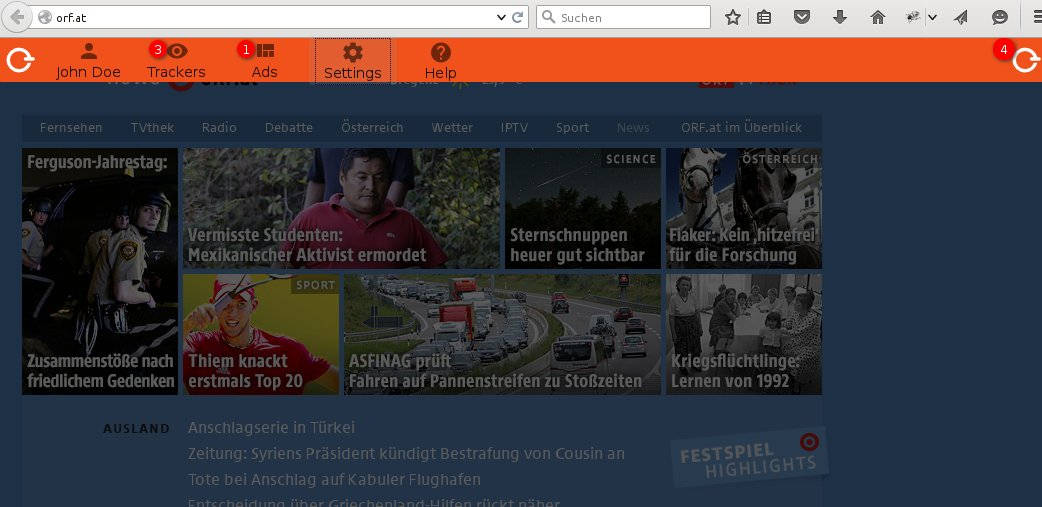Viewport: 1042px width, 507px height.
Task: Select the Wetter navigation tab
Action: (x=452, y=127)
